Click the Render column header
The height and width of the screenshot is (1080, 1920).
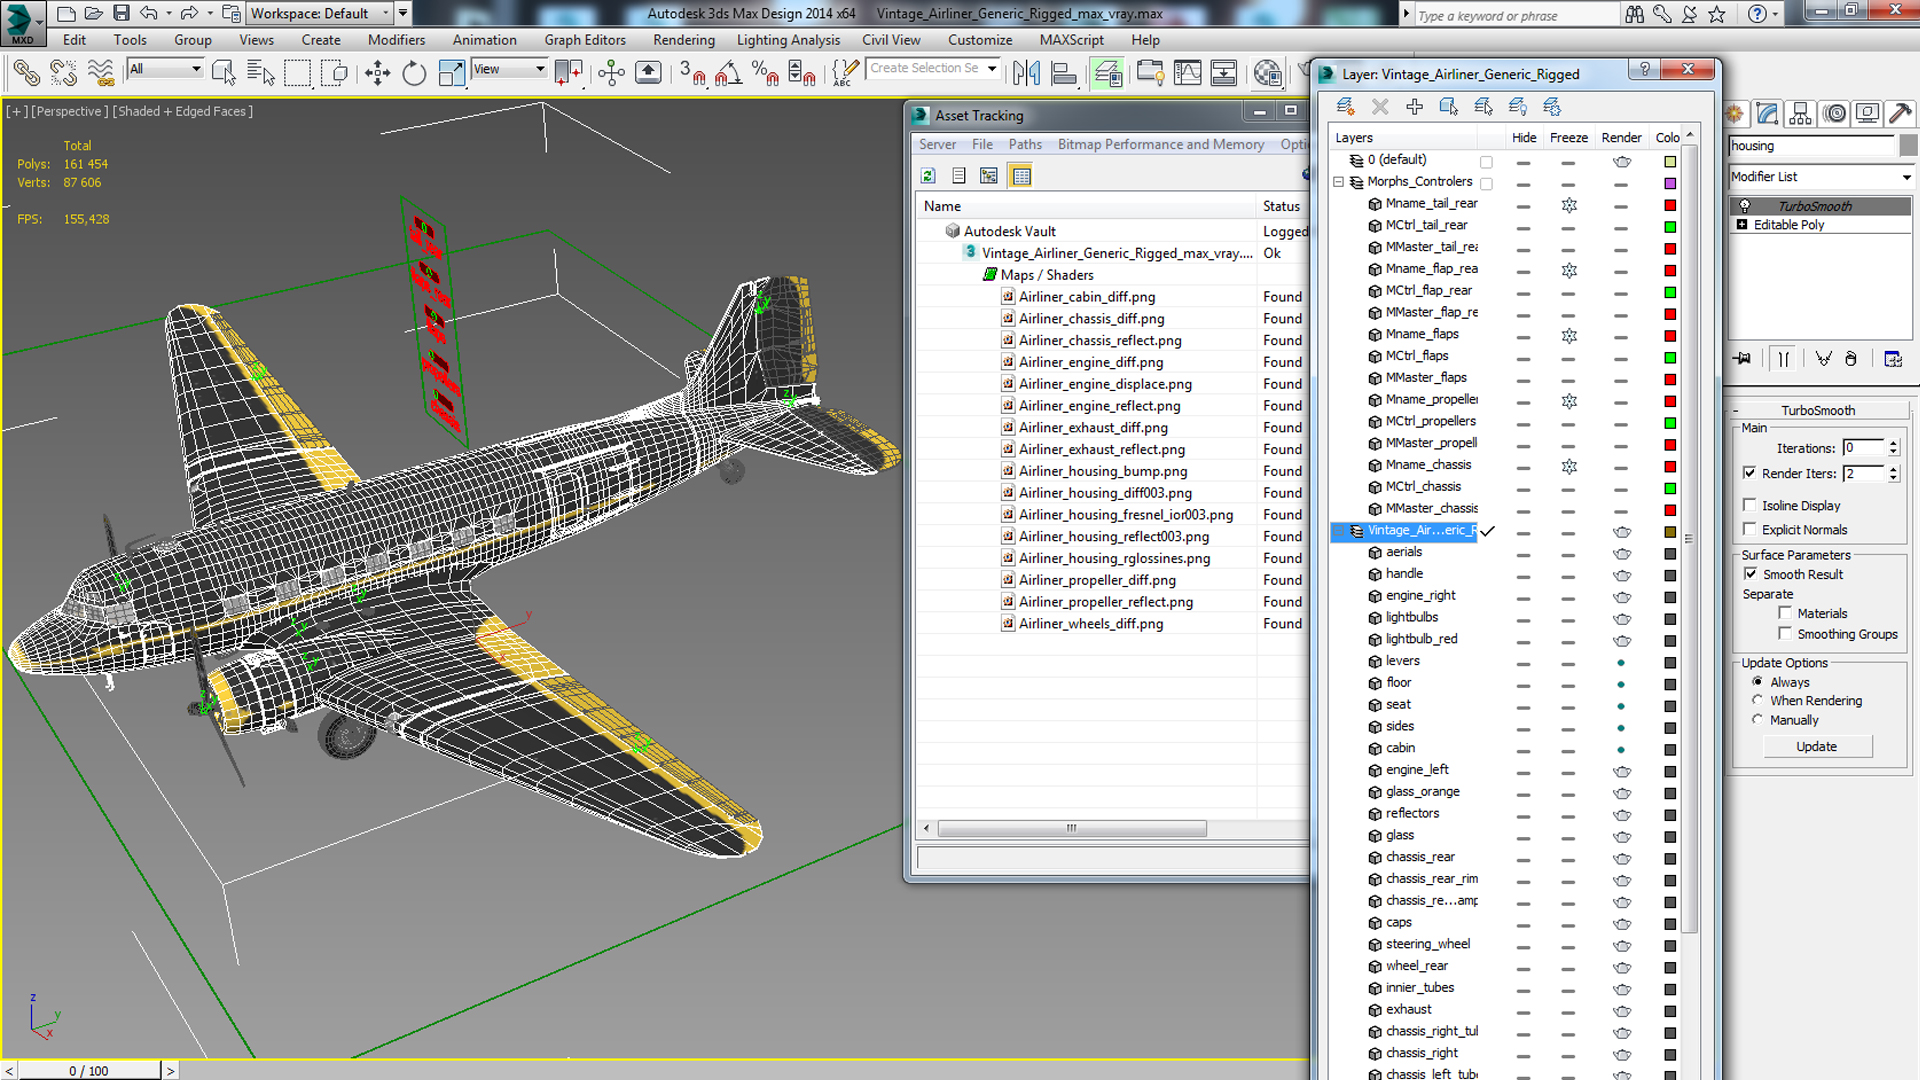[x=1621, y=138]
